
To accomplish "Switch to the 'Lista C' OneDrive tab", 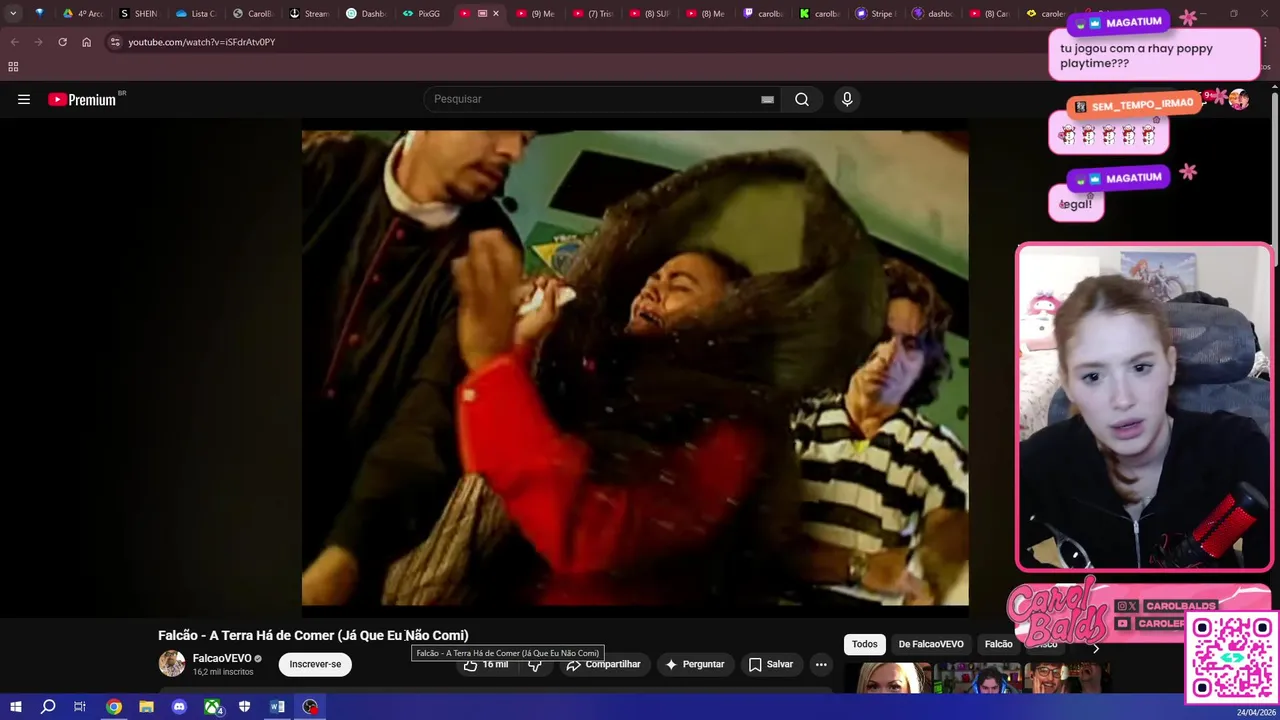I will (x=195, y=14).
